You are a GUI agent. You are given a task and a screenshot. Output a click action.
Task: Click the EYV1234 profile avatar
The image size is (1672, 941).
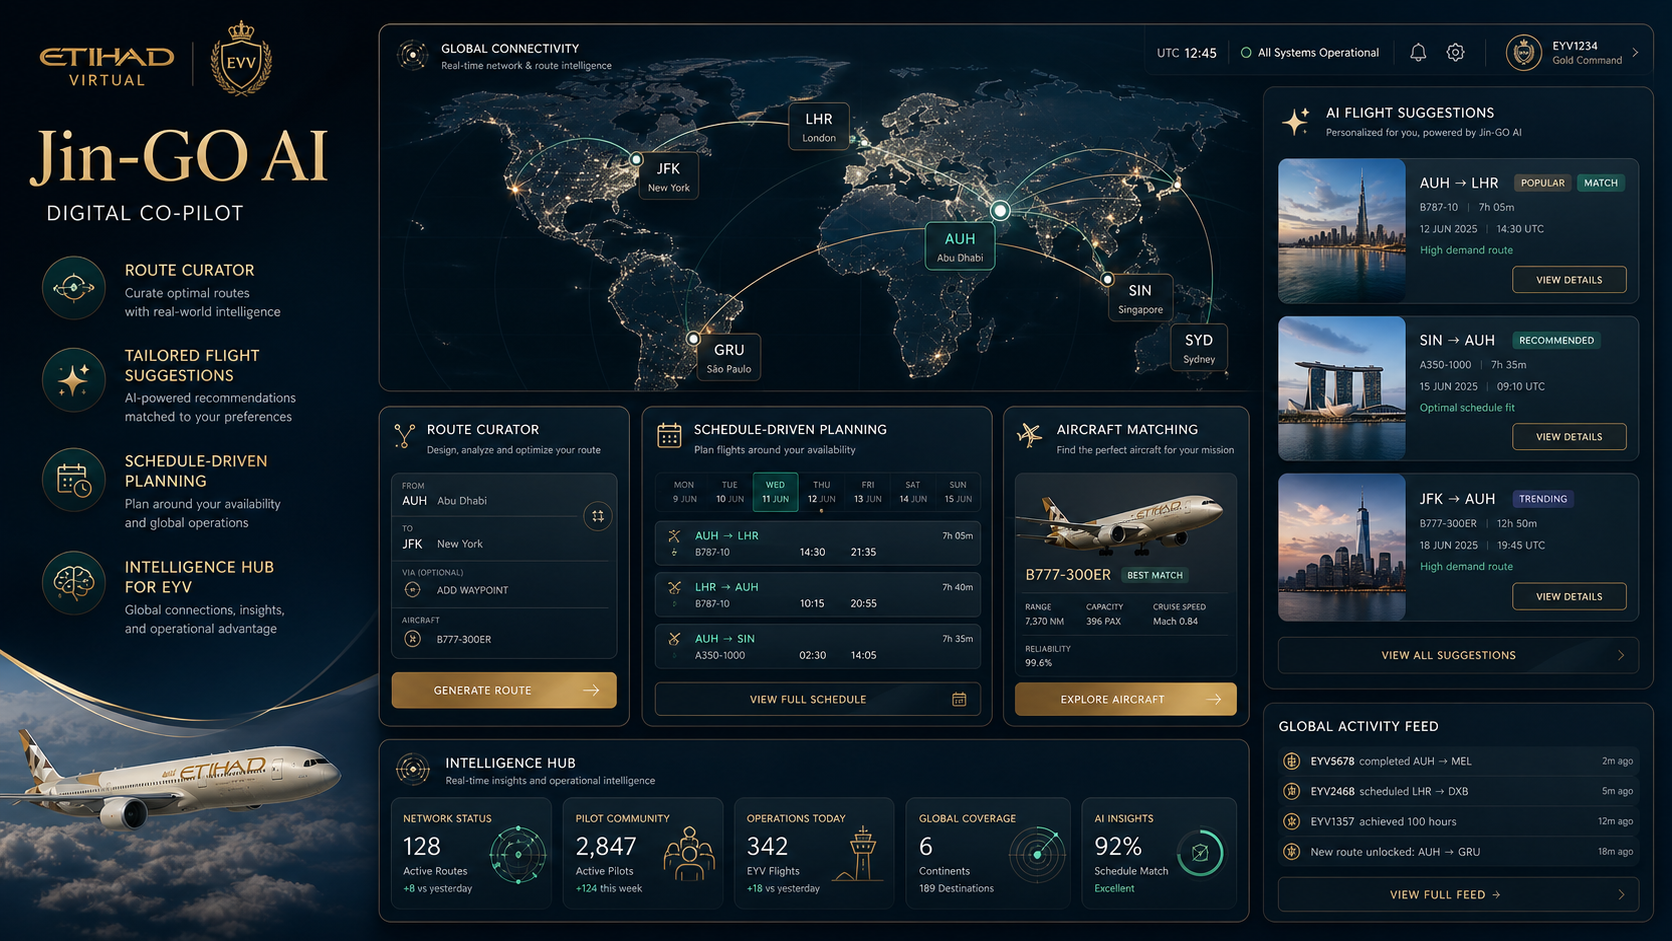point(1524,53)
